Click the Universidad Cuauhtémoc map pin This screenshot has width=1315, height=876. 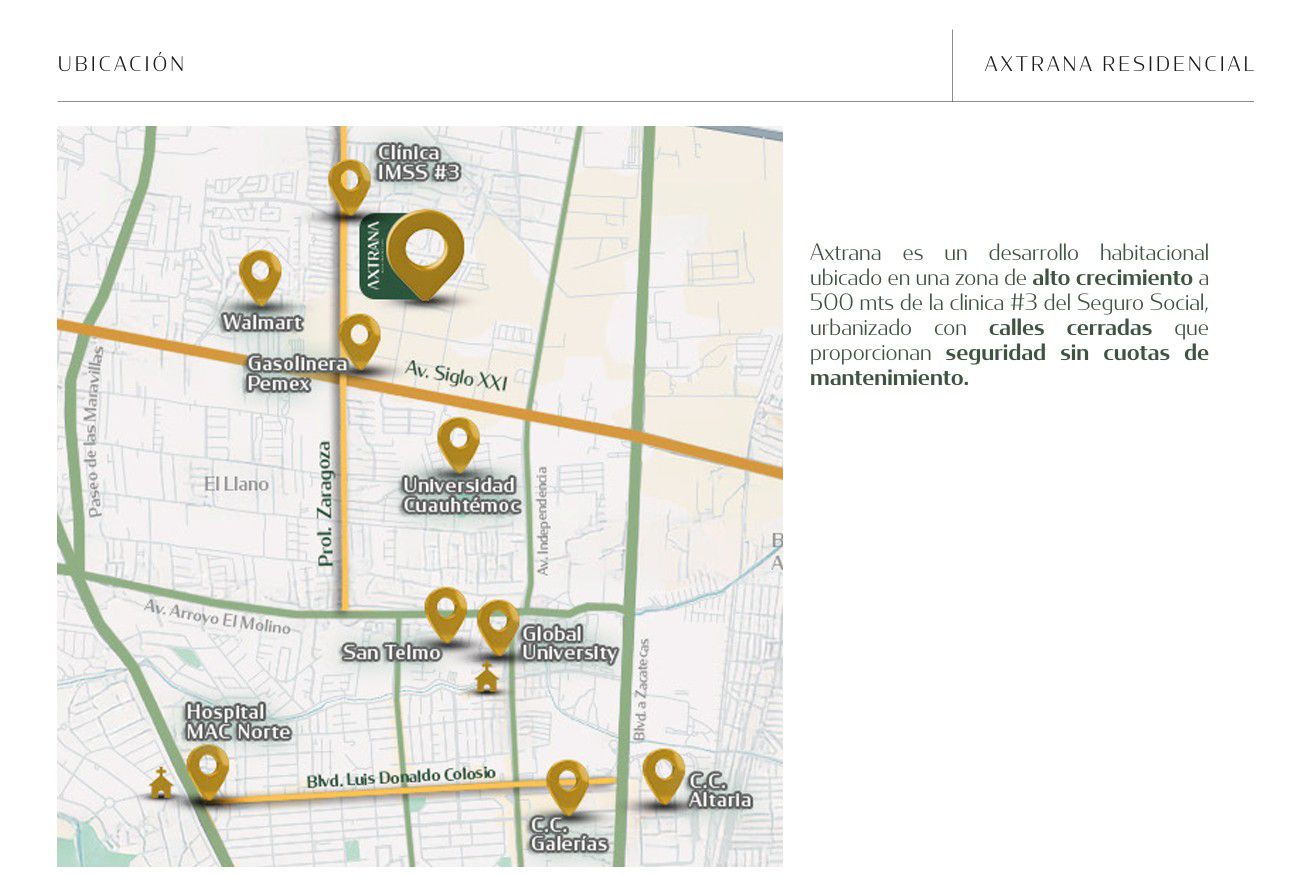(x=459, y=445)
